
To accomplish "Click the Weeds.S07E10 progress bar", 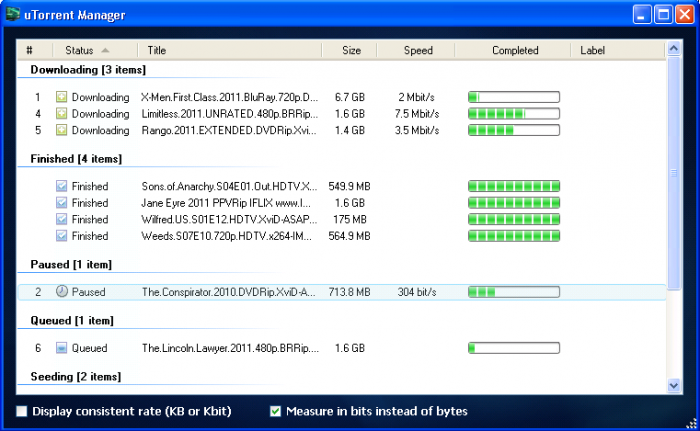I will point(514,236).
